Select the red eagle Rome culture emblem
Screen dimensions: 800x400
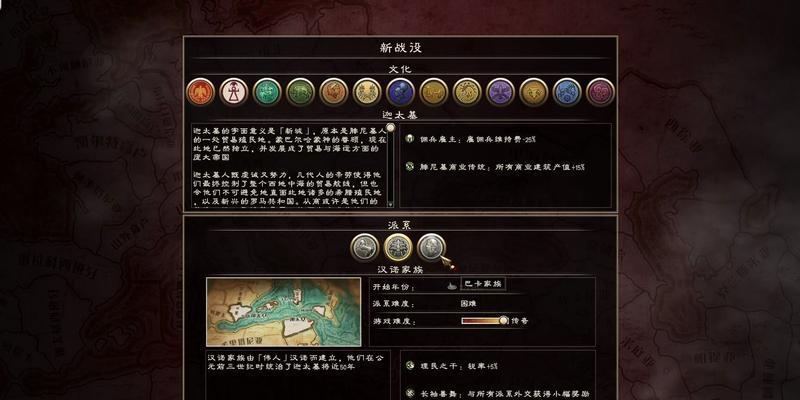click(201, 92)
